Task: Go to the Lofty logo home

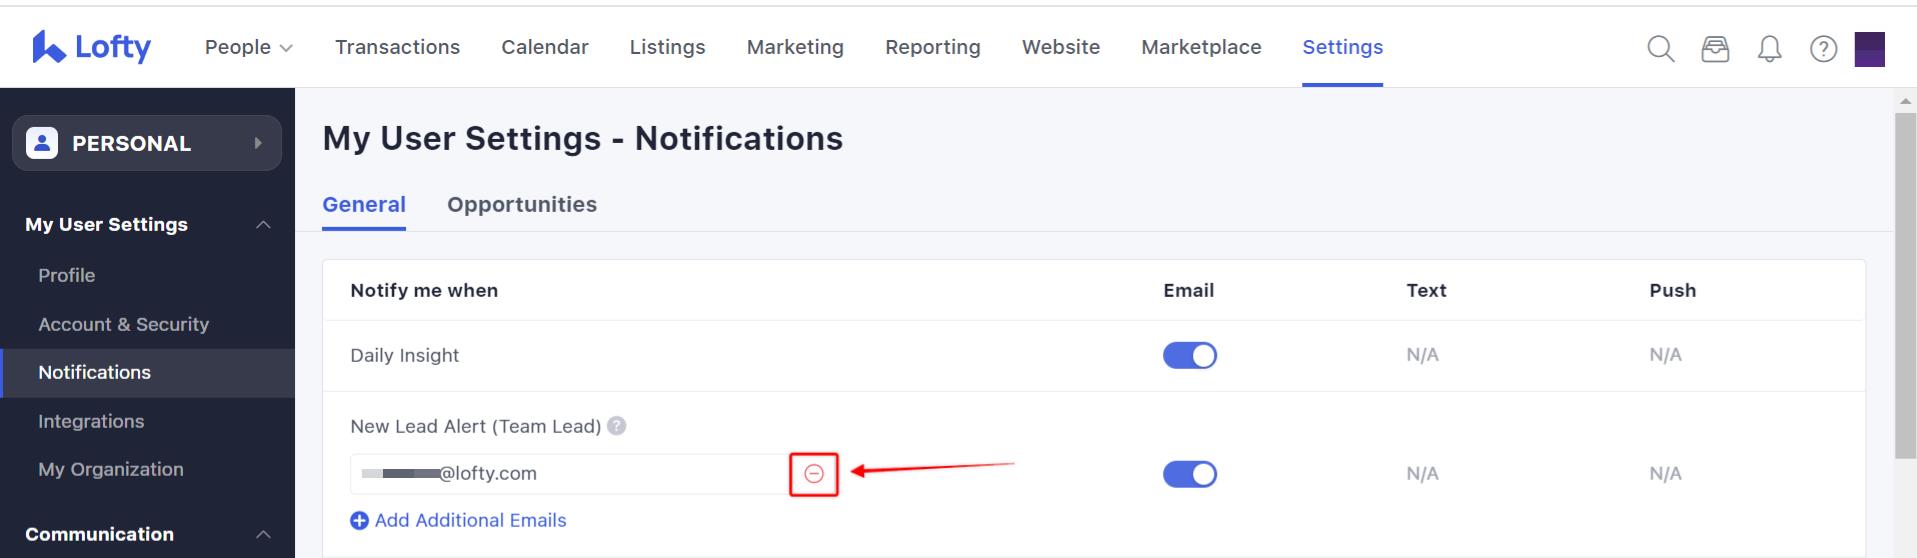Action: coord(92,47)
